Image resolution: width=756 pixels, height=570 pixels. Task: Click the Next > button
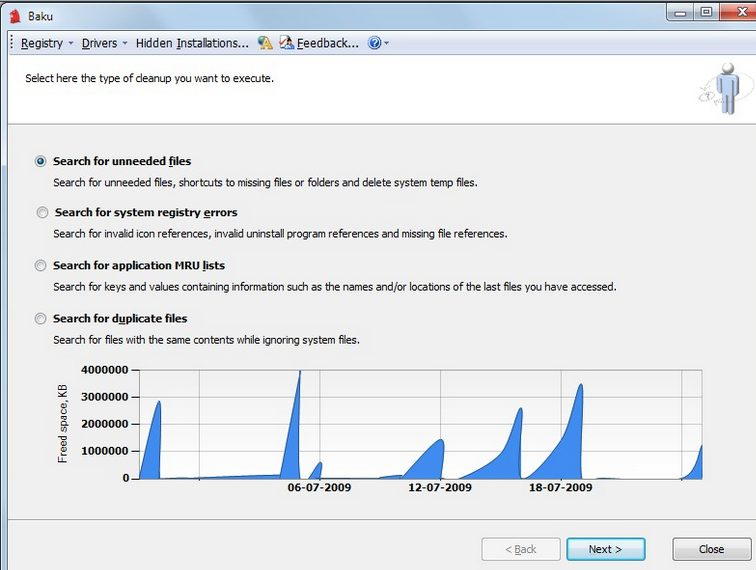point(606,549)
